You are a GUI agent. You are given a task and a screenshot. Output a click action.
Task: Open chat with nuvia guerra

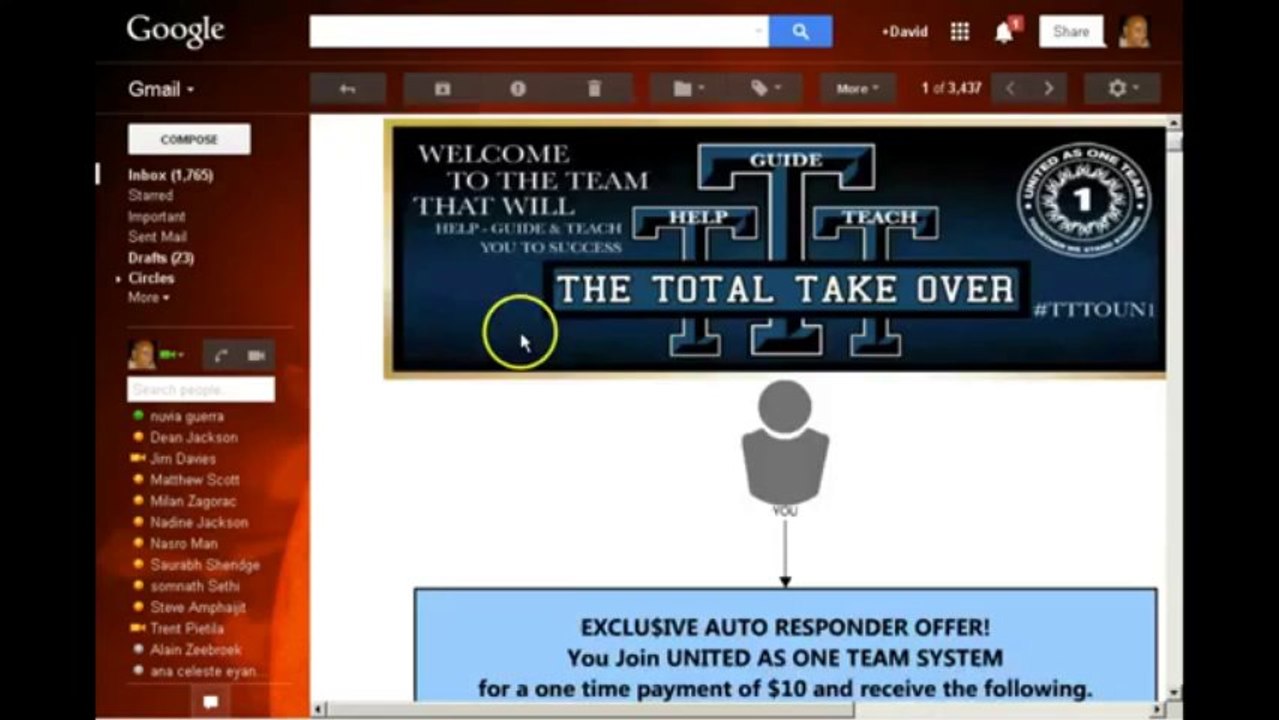pos(186,416)
